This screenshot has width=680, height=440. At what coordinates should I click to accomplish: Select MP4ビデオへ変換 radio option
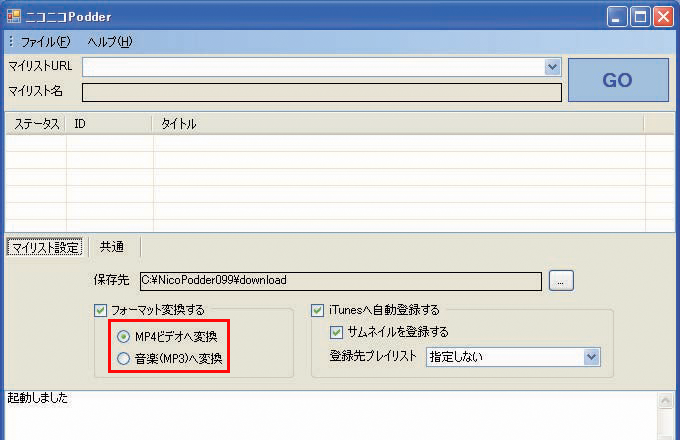click(x=124, y=336)
